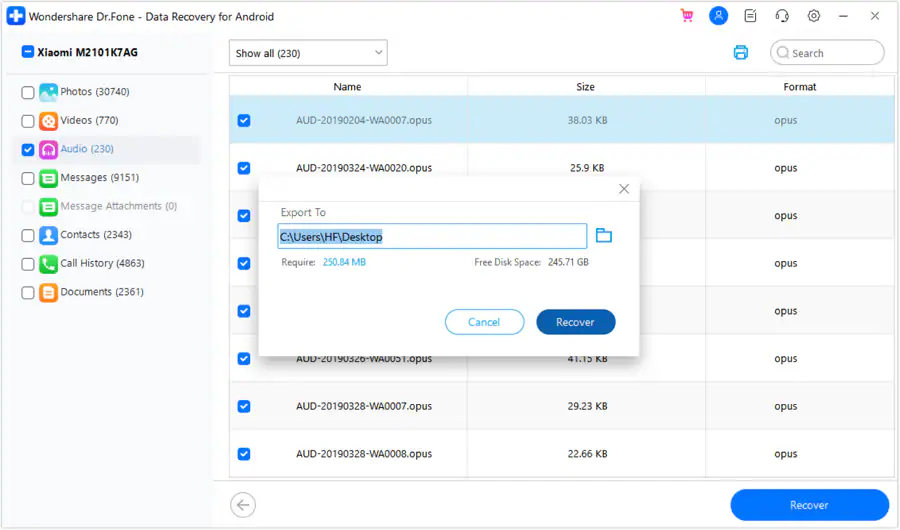900x530 pixels.
Task: Uncheck AUD-20190328-WA0008.opus file checkbox
Action: point(244,454)
